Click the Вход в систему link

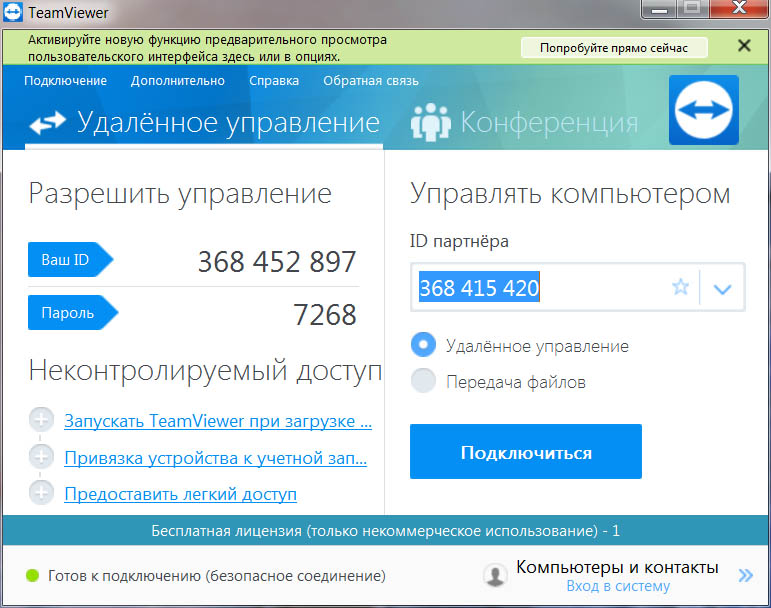tap(618, 586)
